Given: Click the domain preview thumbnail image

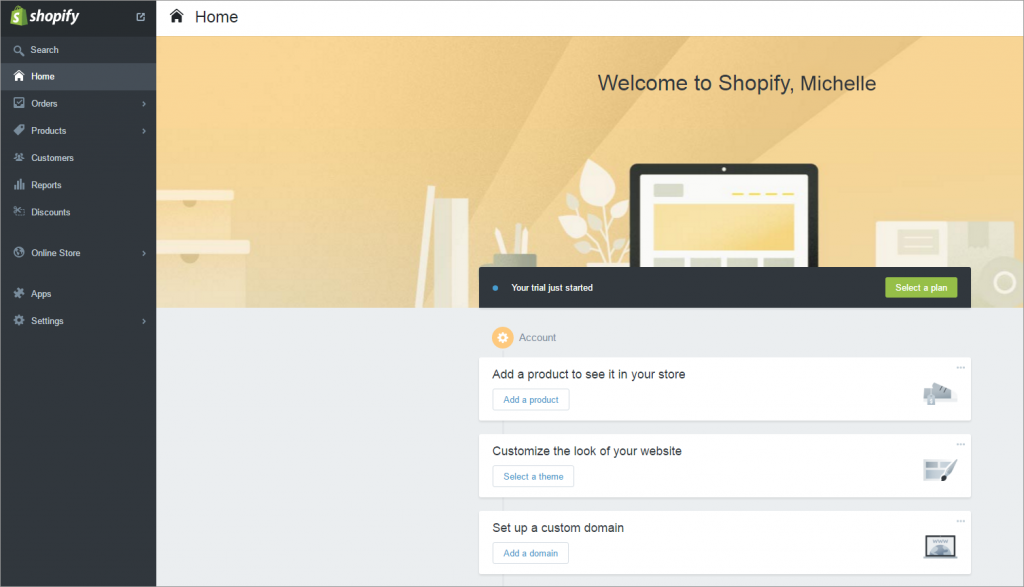Looking at the screenshot, I should pyautogui.click(x=939, y=546).
